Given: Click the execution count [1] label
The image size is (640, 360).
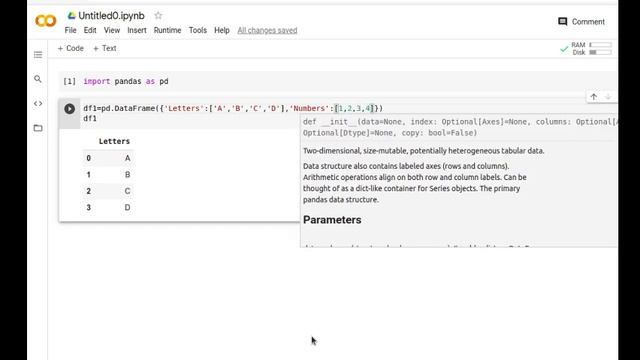Looking at the screenshot, I should click(69, 81).
